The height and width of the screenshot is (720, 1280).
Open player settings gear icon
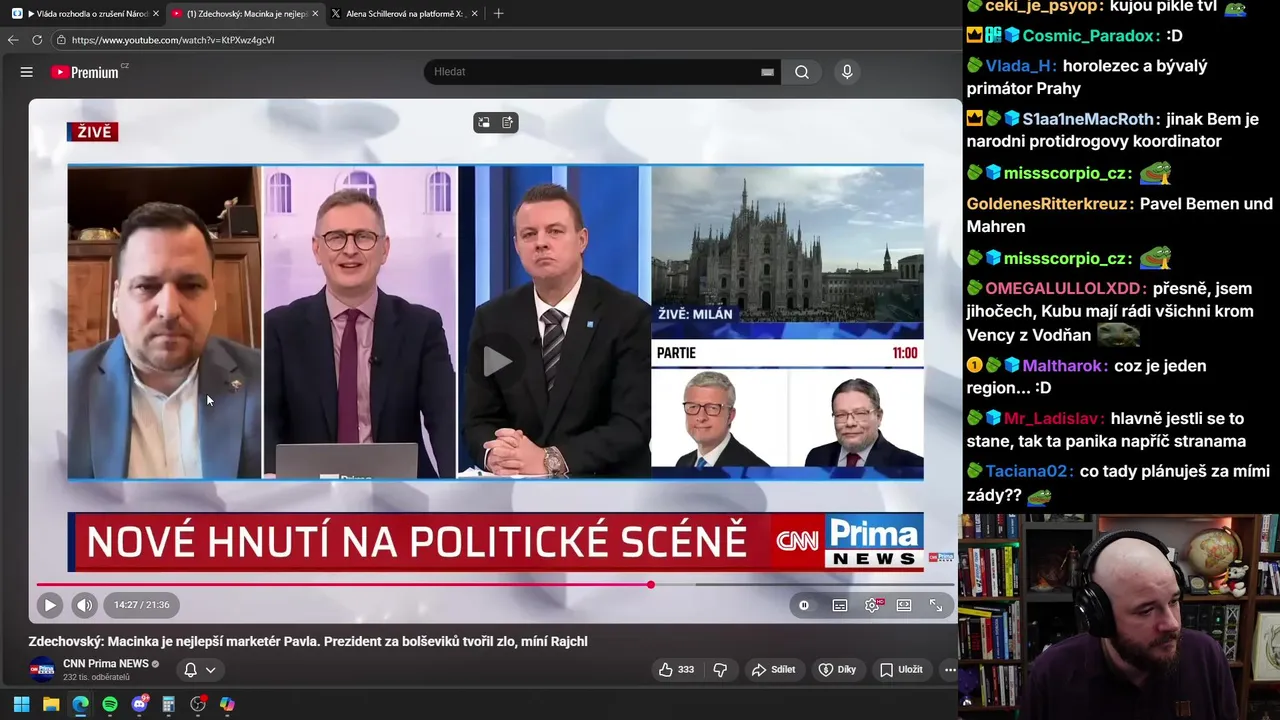pos(873,605)
